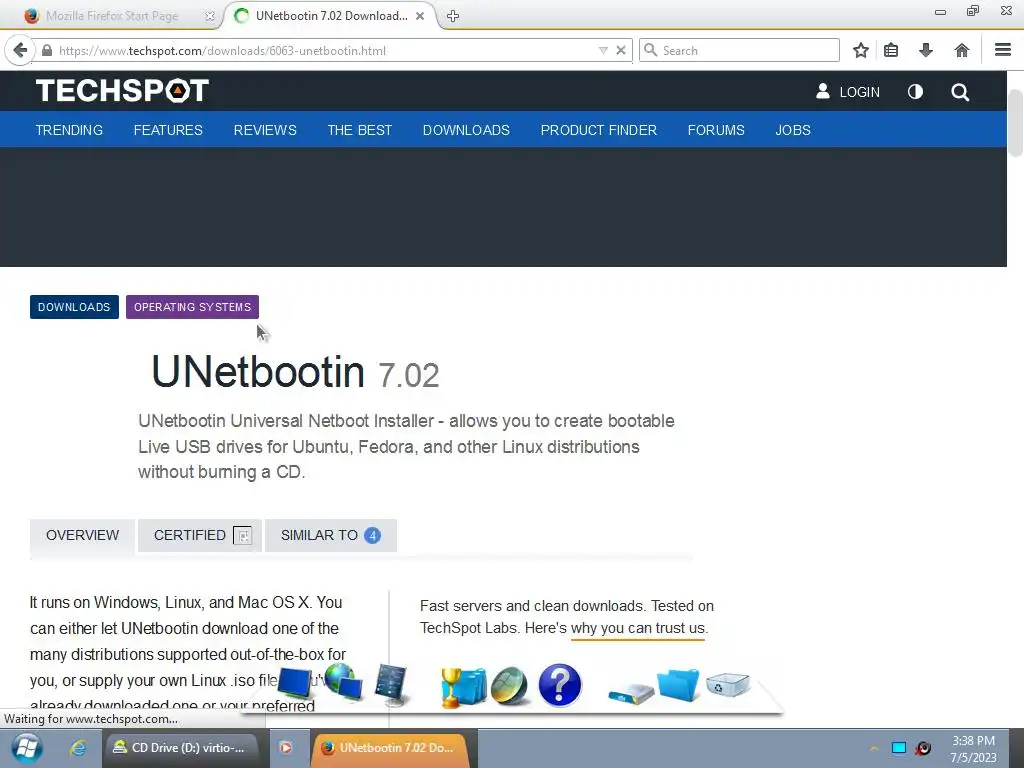Close the UNetbootin 7.02 Download tab
This screenshot has height=768, width=1024.
420,16
